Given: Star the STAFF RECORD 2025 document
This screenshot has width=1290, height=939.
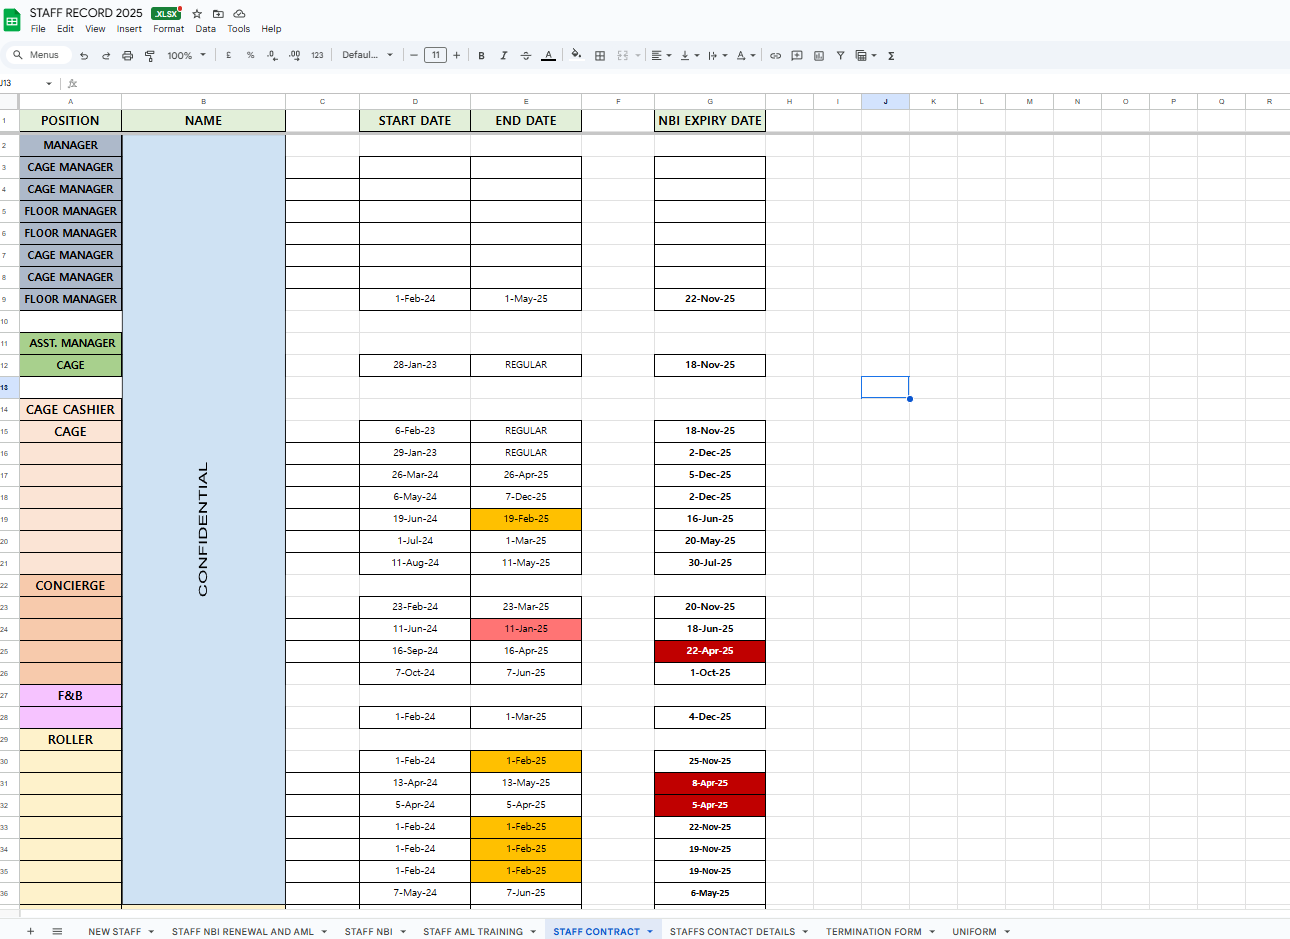Looking at the screenshot, I should [197, 13].
